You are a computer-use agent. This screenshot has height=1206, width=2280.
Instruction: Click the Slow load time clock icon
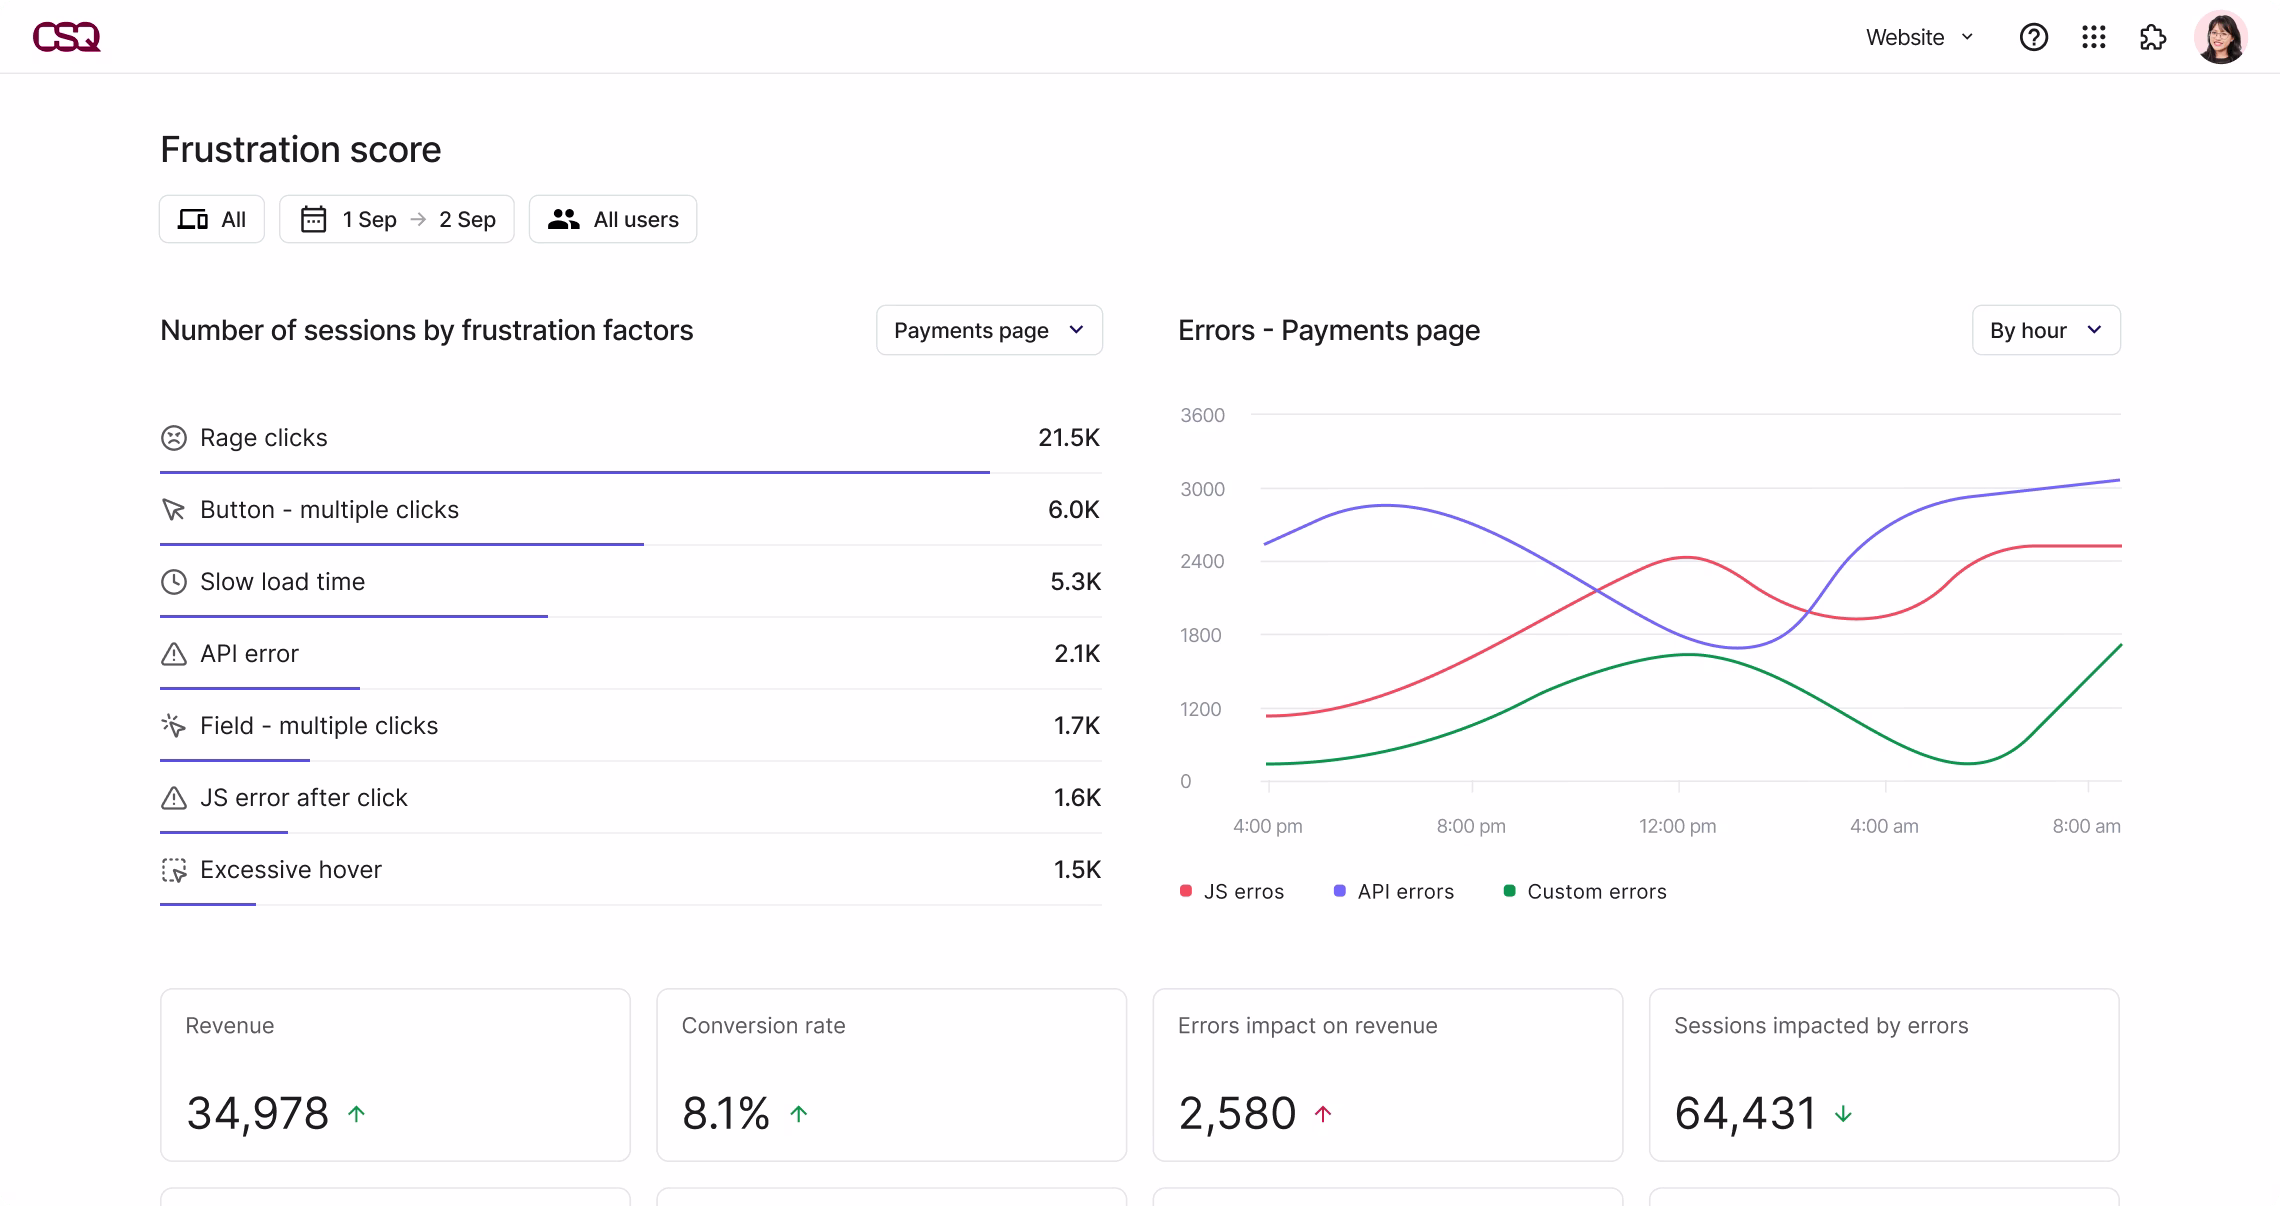coord(174,582)
